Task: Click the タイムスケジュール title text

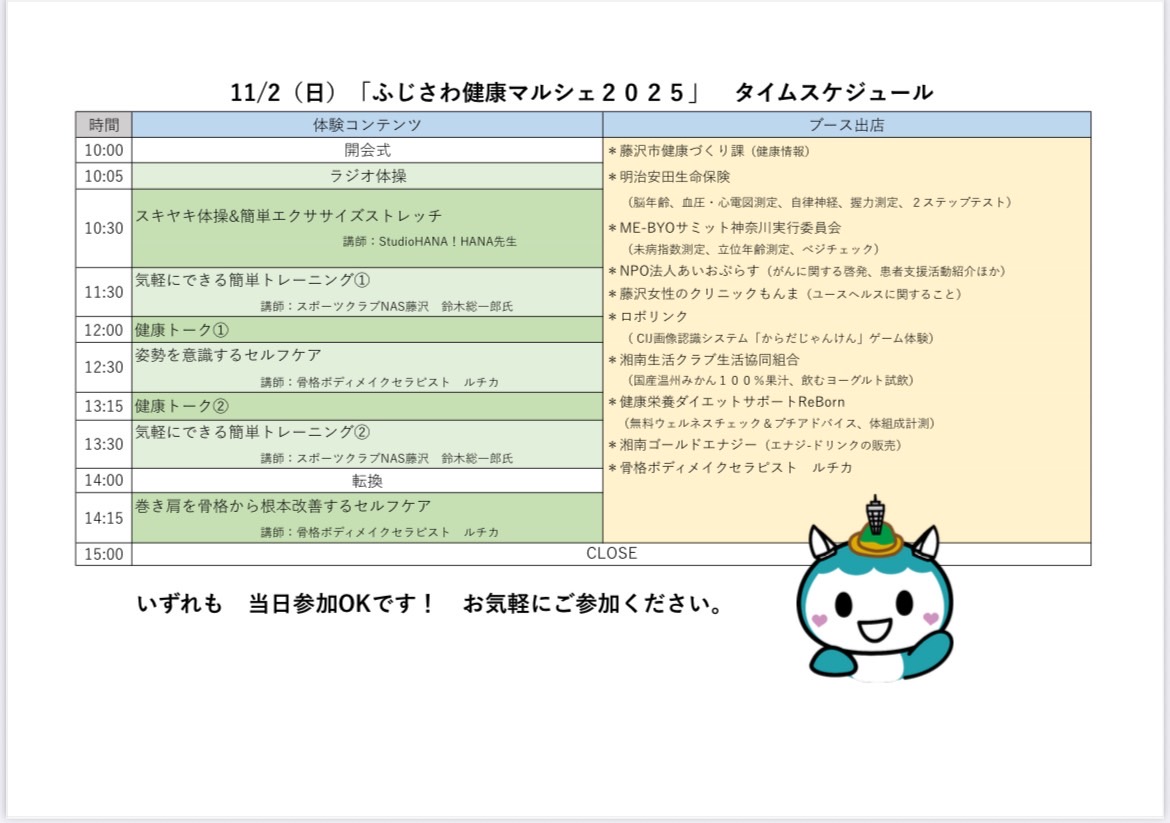Action: coord(833,93)
